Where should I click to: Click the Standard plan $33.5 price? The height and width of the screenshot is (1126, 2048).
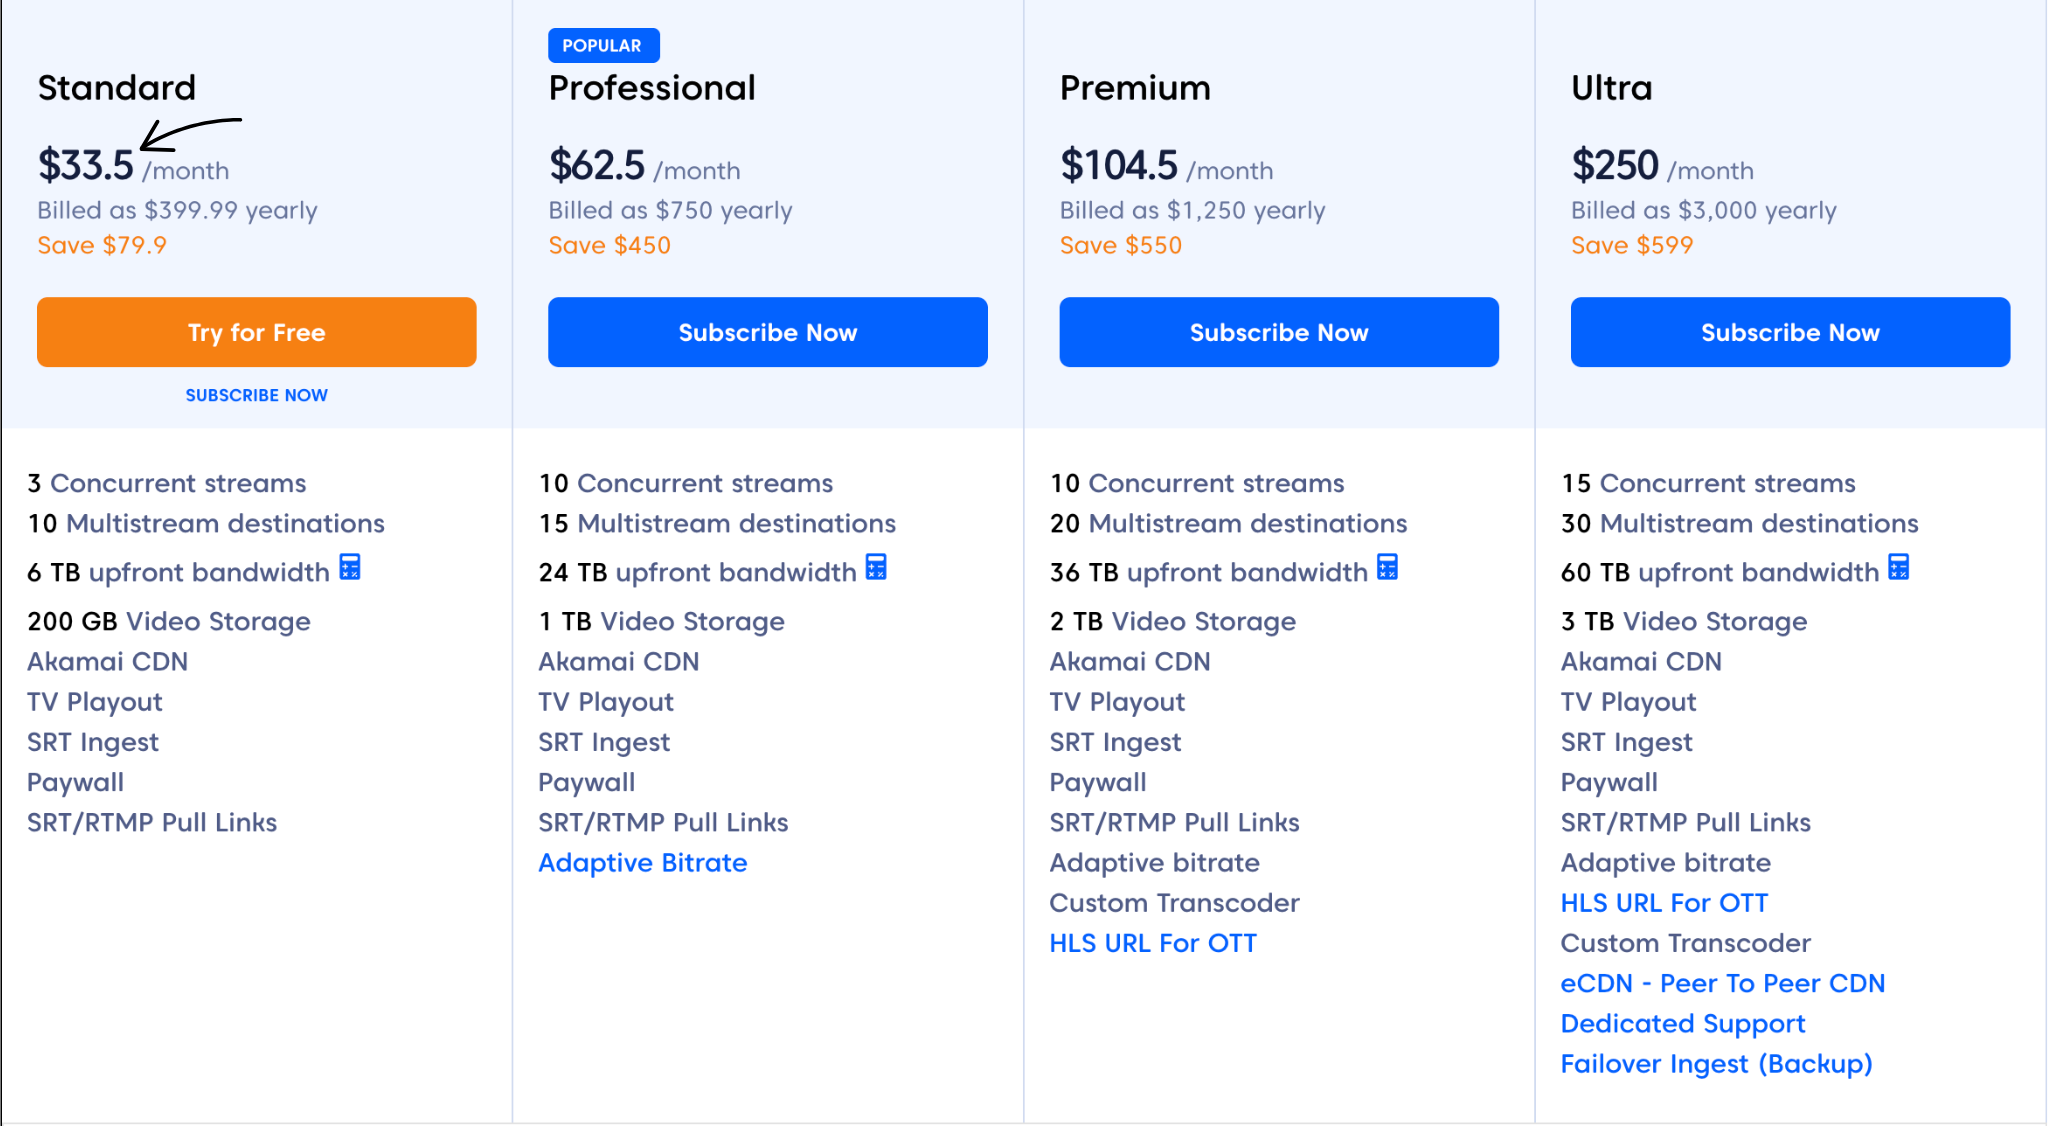(86, 166)
